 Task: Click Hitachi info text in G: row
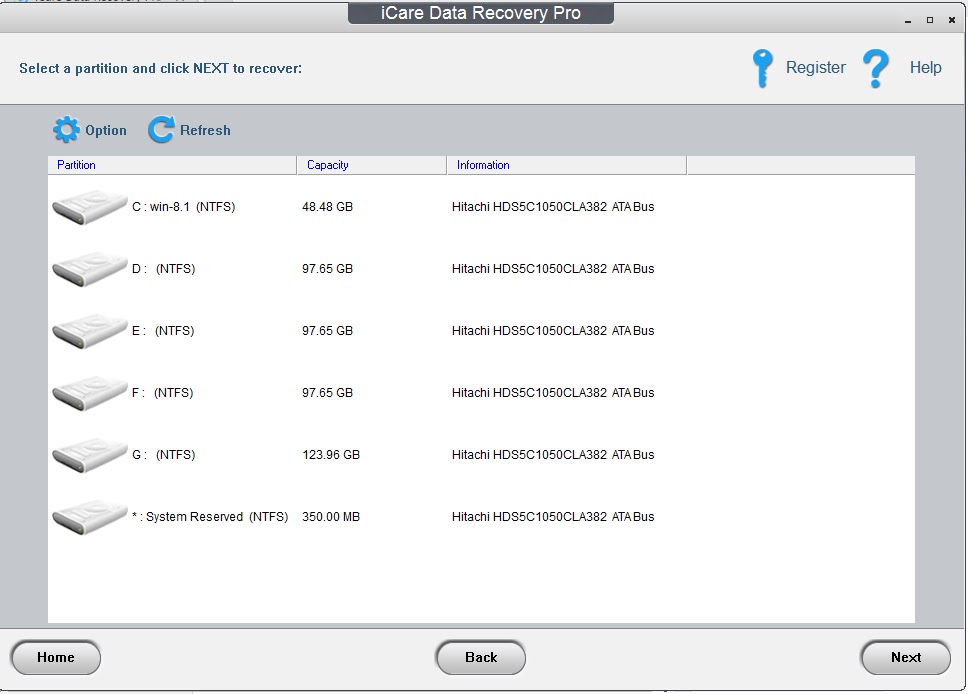553,454
